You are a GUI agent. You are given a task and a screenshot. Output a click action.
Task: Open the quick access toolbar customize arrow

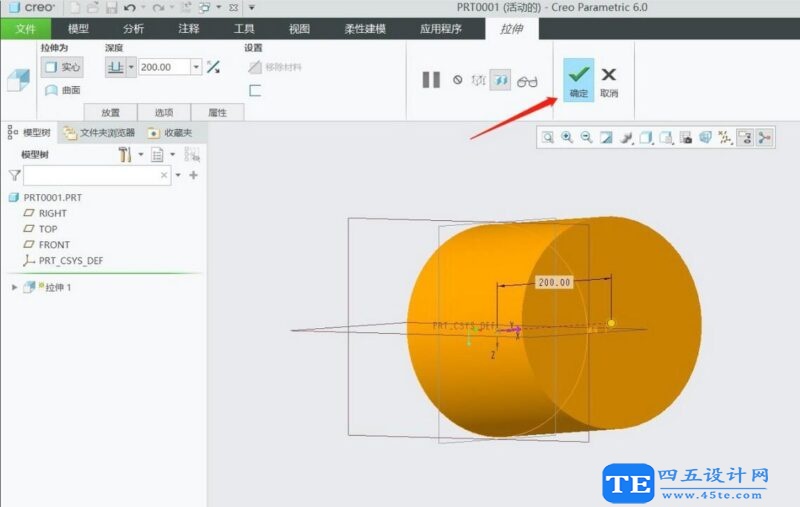(252, 8)
